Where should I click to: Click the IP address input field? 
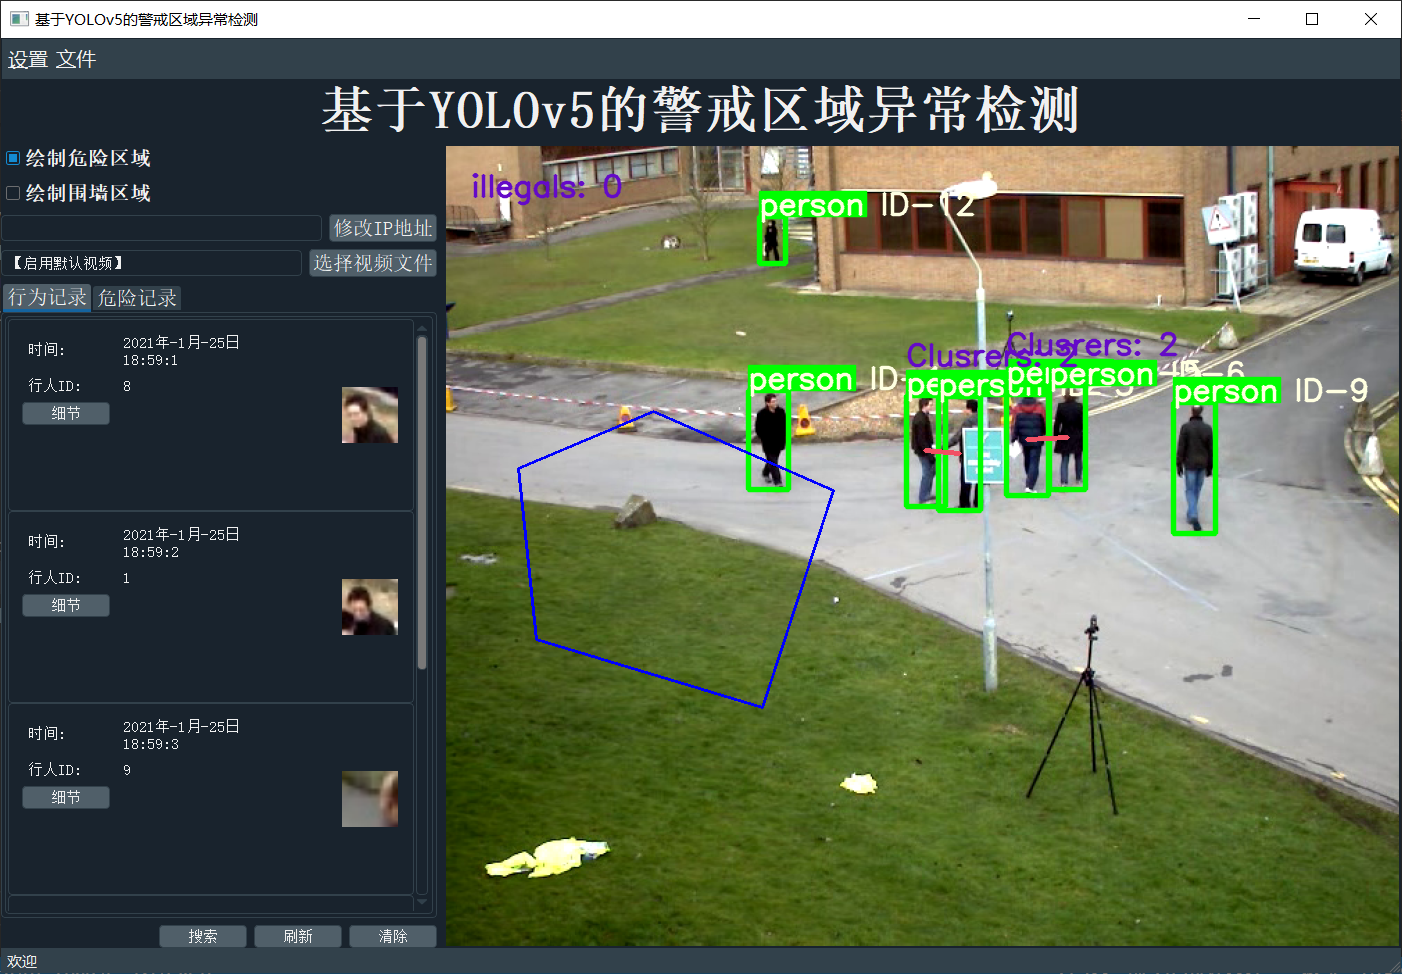pos(161,228)
